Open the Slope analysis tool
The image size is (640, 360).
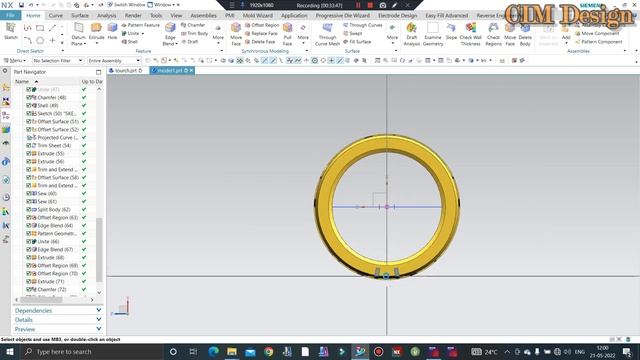(x=451, y=31)
